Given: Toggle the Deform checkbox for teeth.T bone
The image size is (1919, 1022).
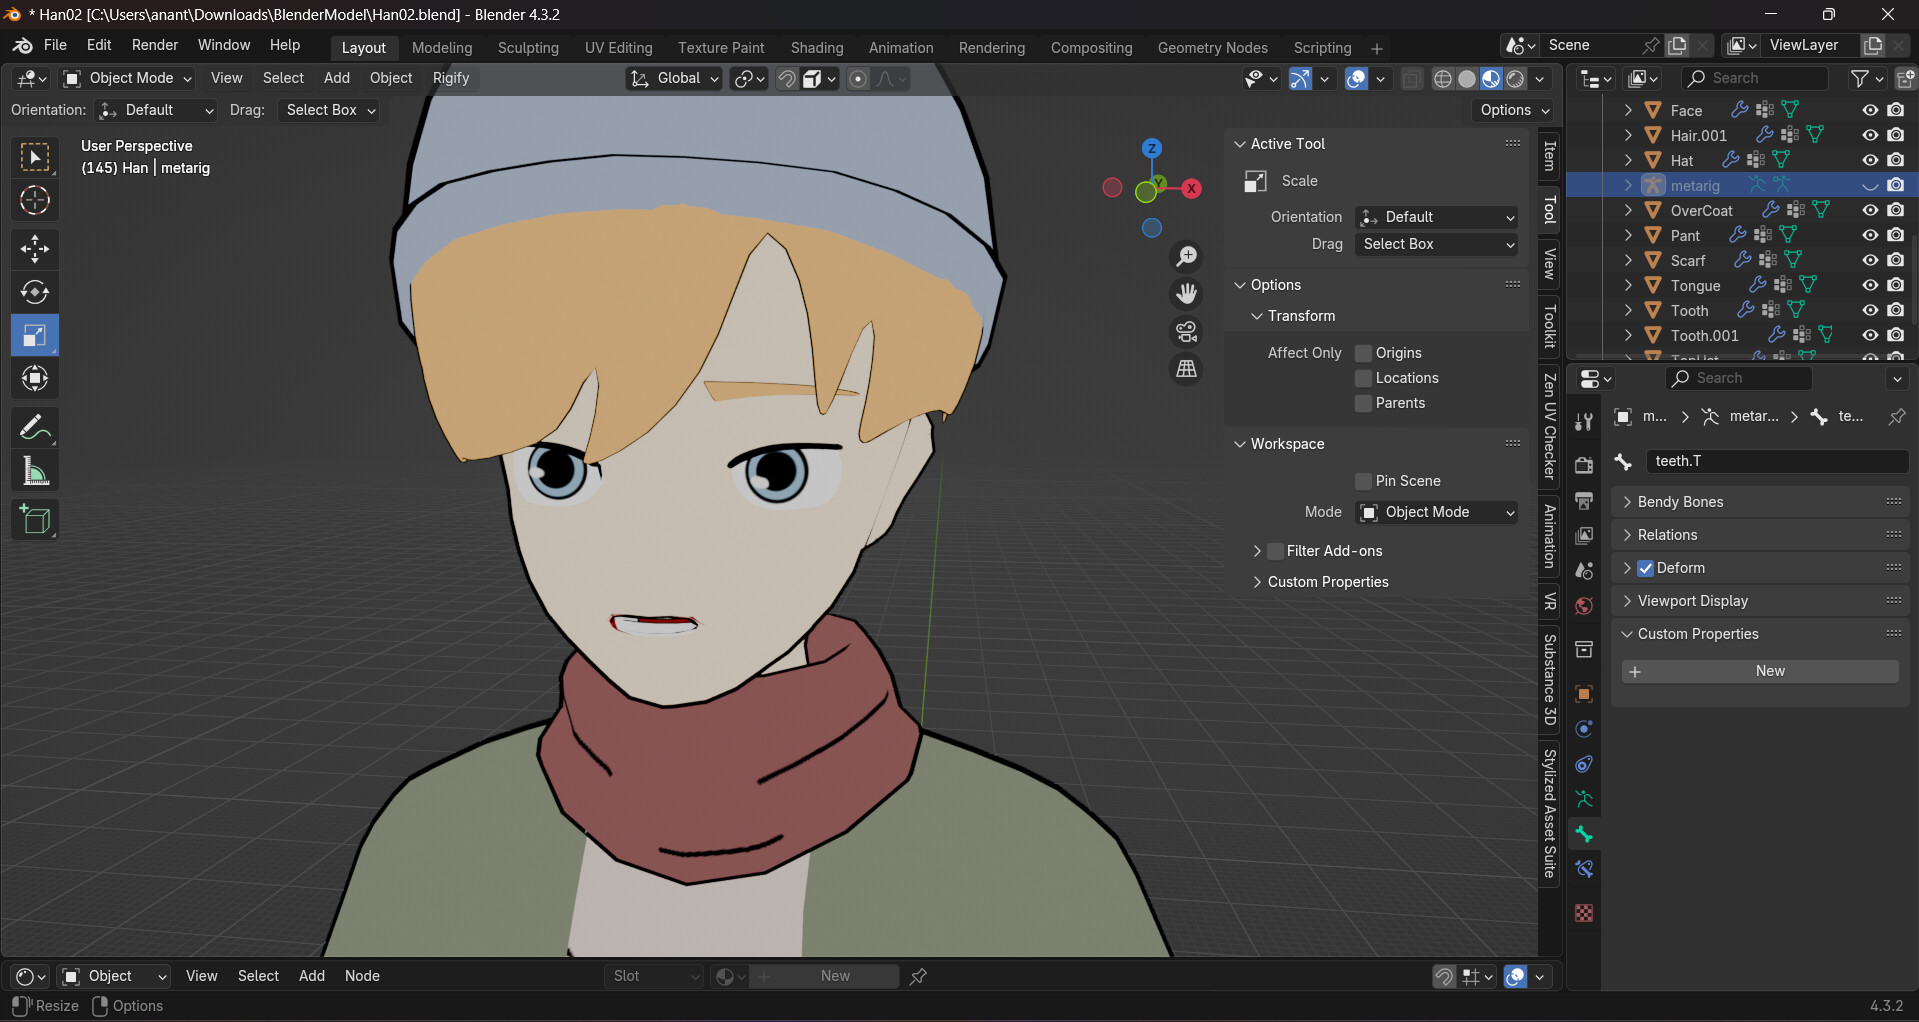Looking at the screenshot, I should click(x=1645, y=568).
